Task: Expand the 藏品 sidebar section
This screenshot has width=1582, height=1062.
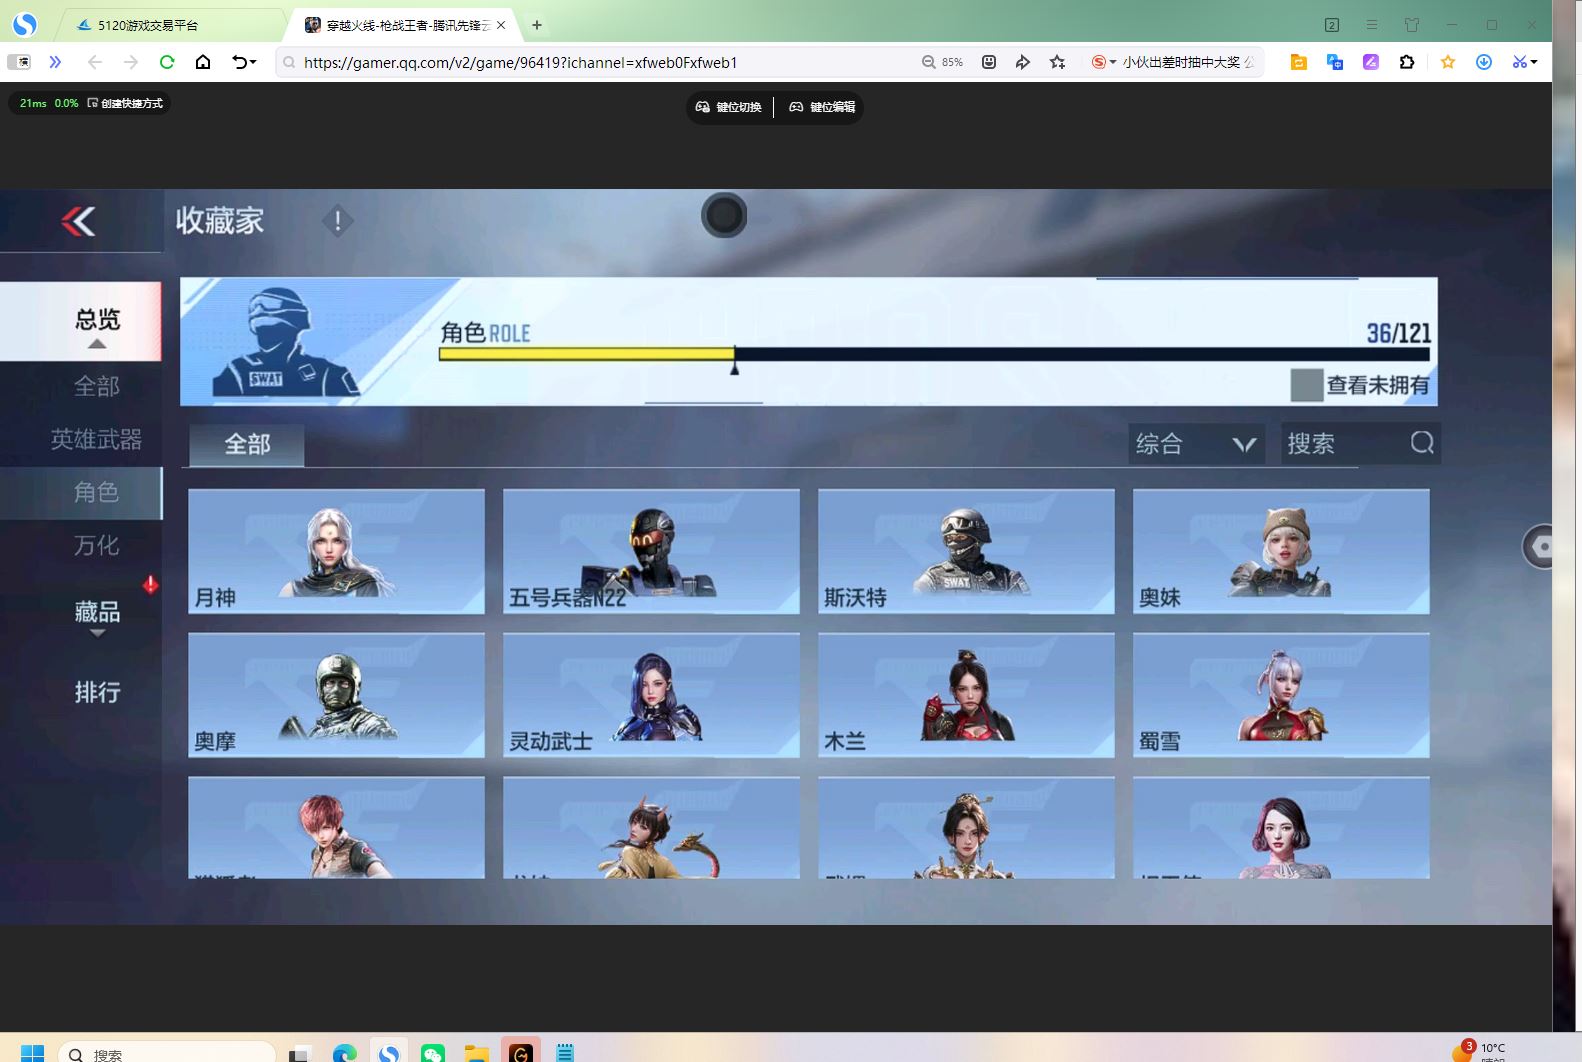Action: [x=97, y=613]
